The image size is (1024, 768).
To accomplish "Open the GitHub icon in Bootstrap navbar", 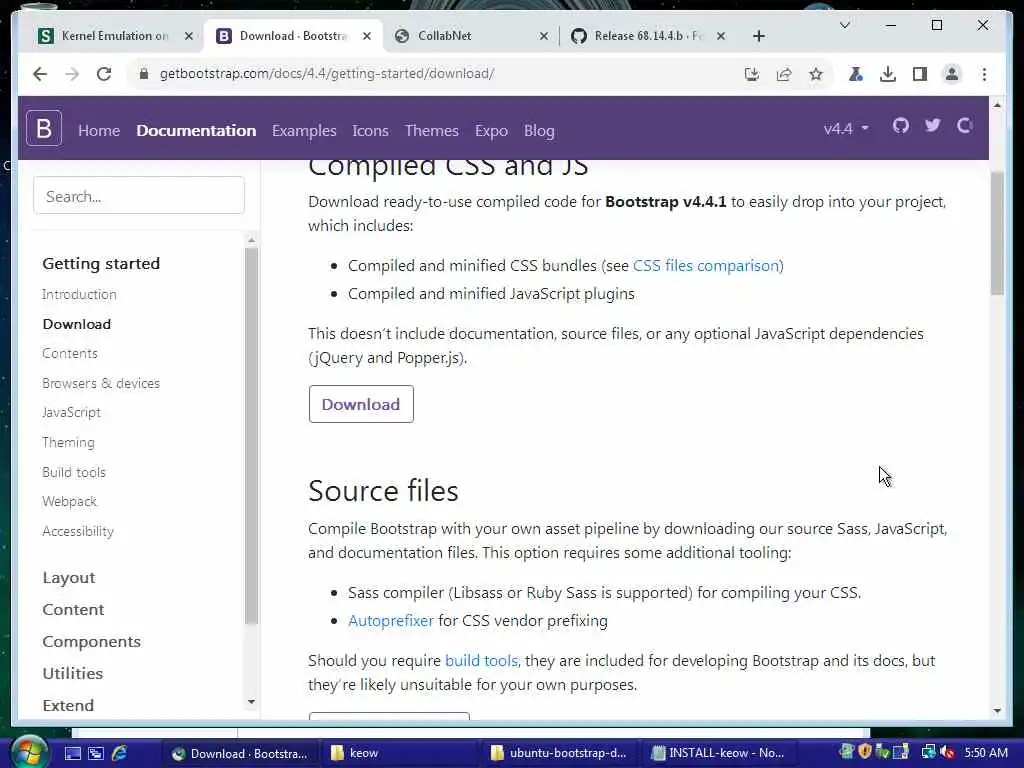I will click(901, 125).
